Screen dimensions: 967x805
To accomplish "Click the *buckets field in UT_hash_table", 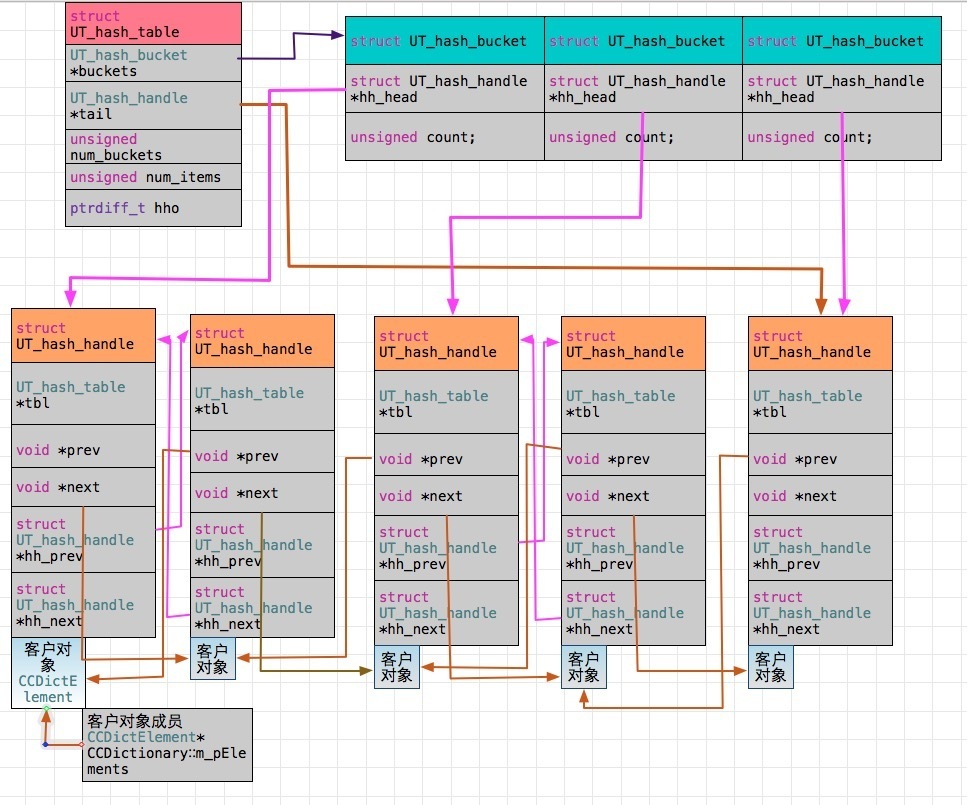I will click(153, 63).
